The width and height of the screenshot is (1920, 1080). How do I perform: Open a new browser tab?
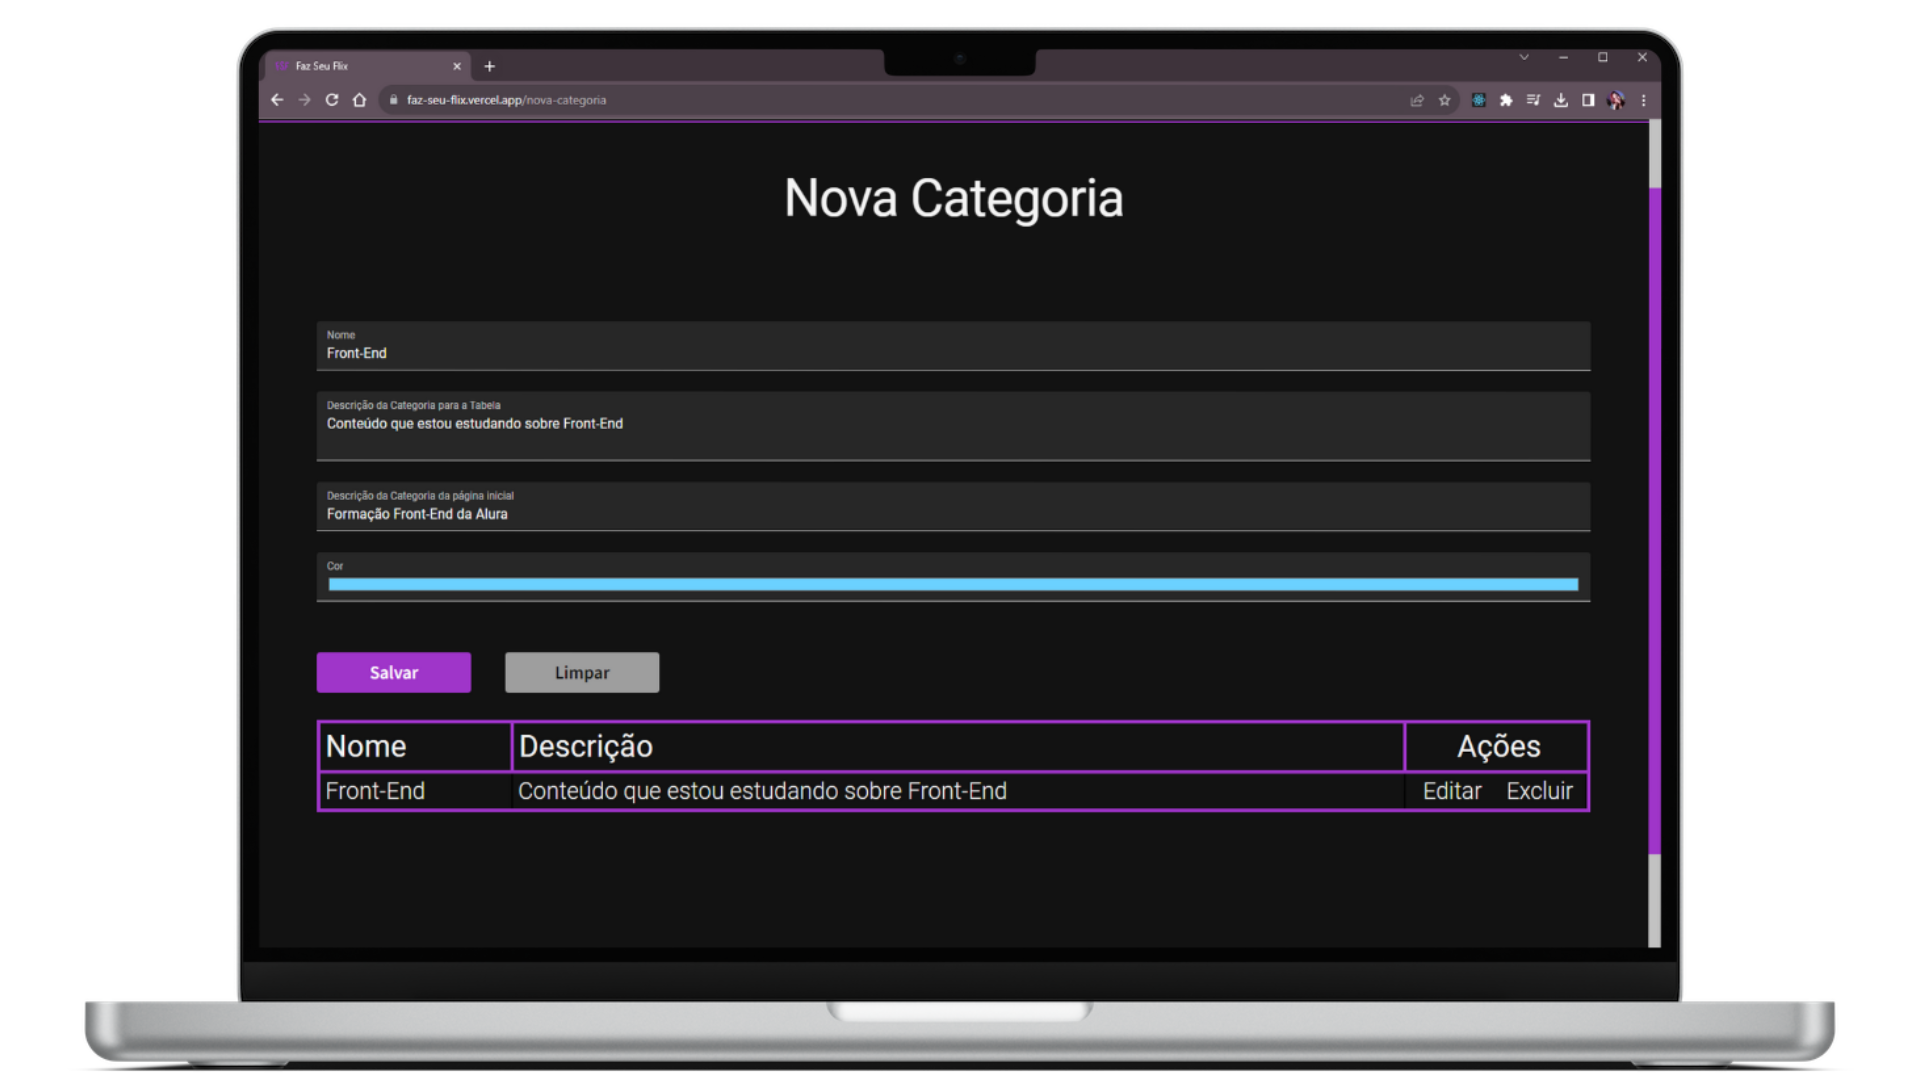[489, 66]
